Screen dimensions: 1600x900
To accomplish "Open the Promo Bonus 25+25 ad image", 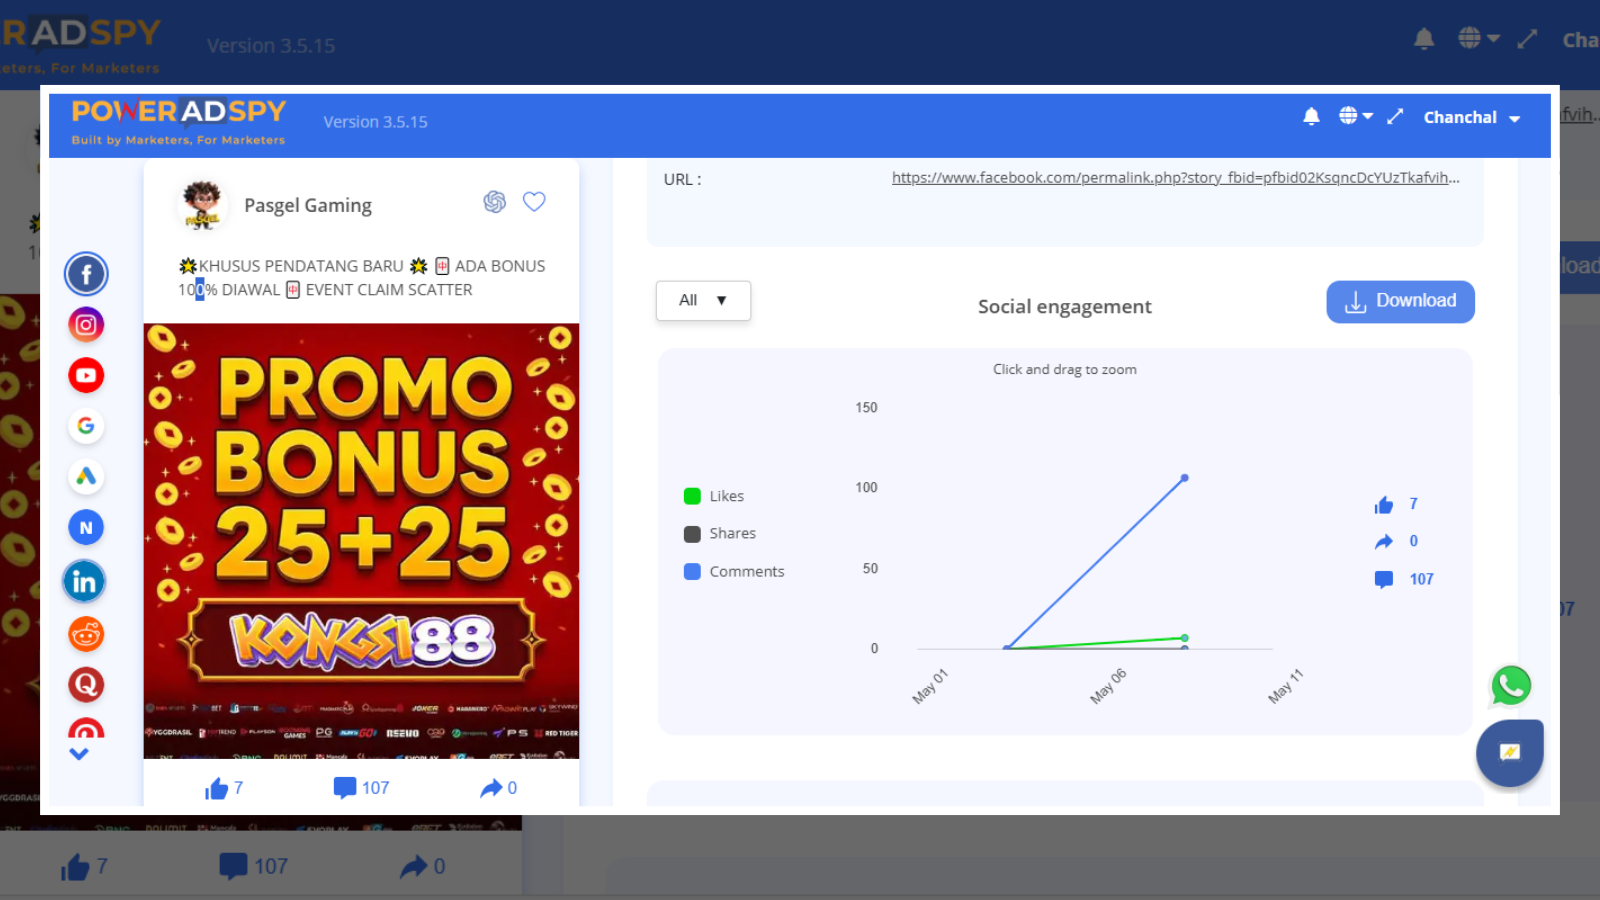I will click(x=361, y=541).
